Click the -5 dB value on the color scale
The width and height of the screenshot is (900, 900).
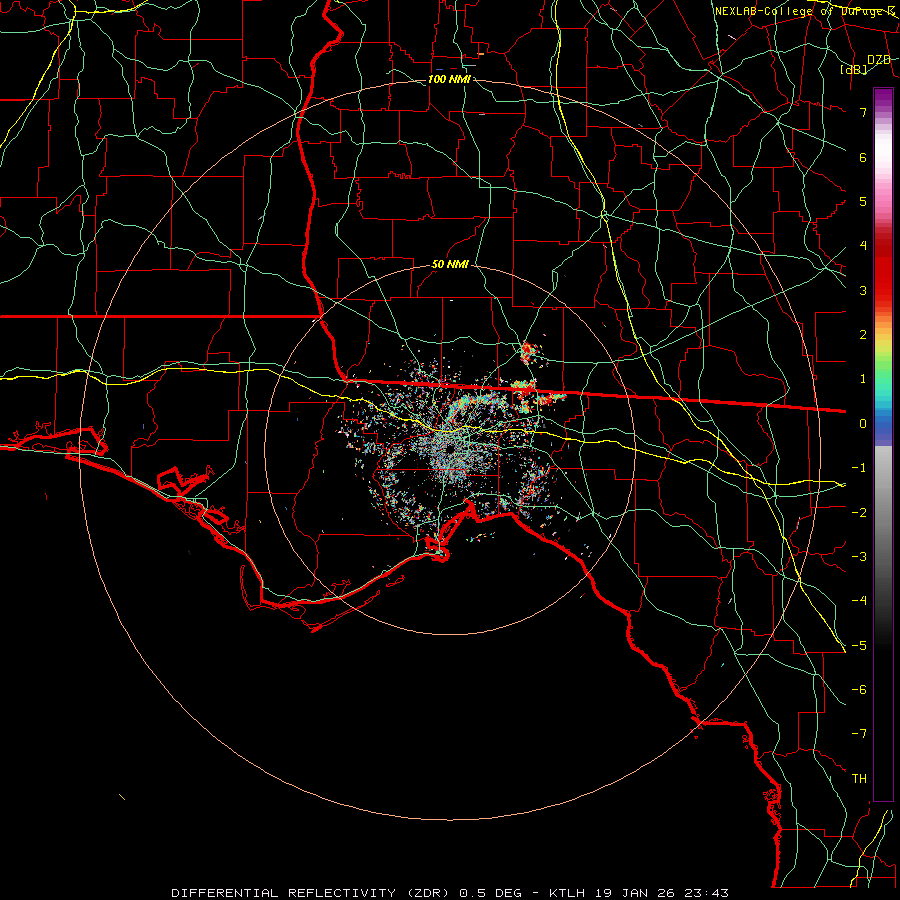point(859,645)
